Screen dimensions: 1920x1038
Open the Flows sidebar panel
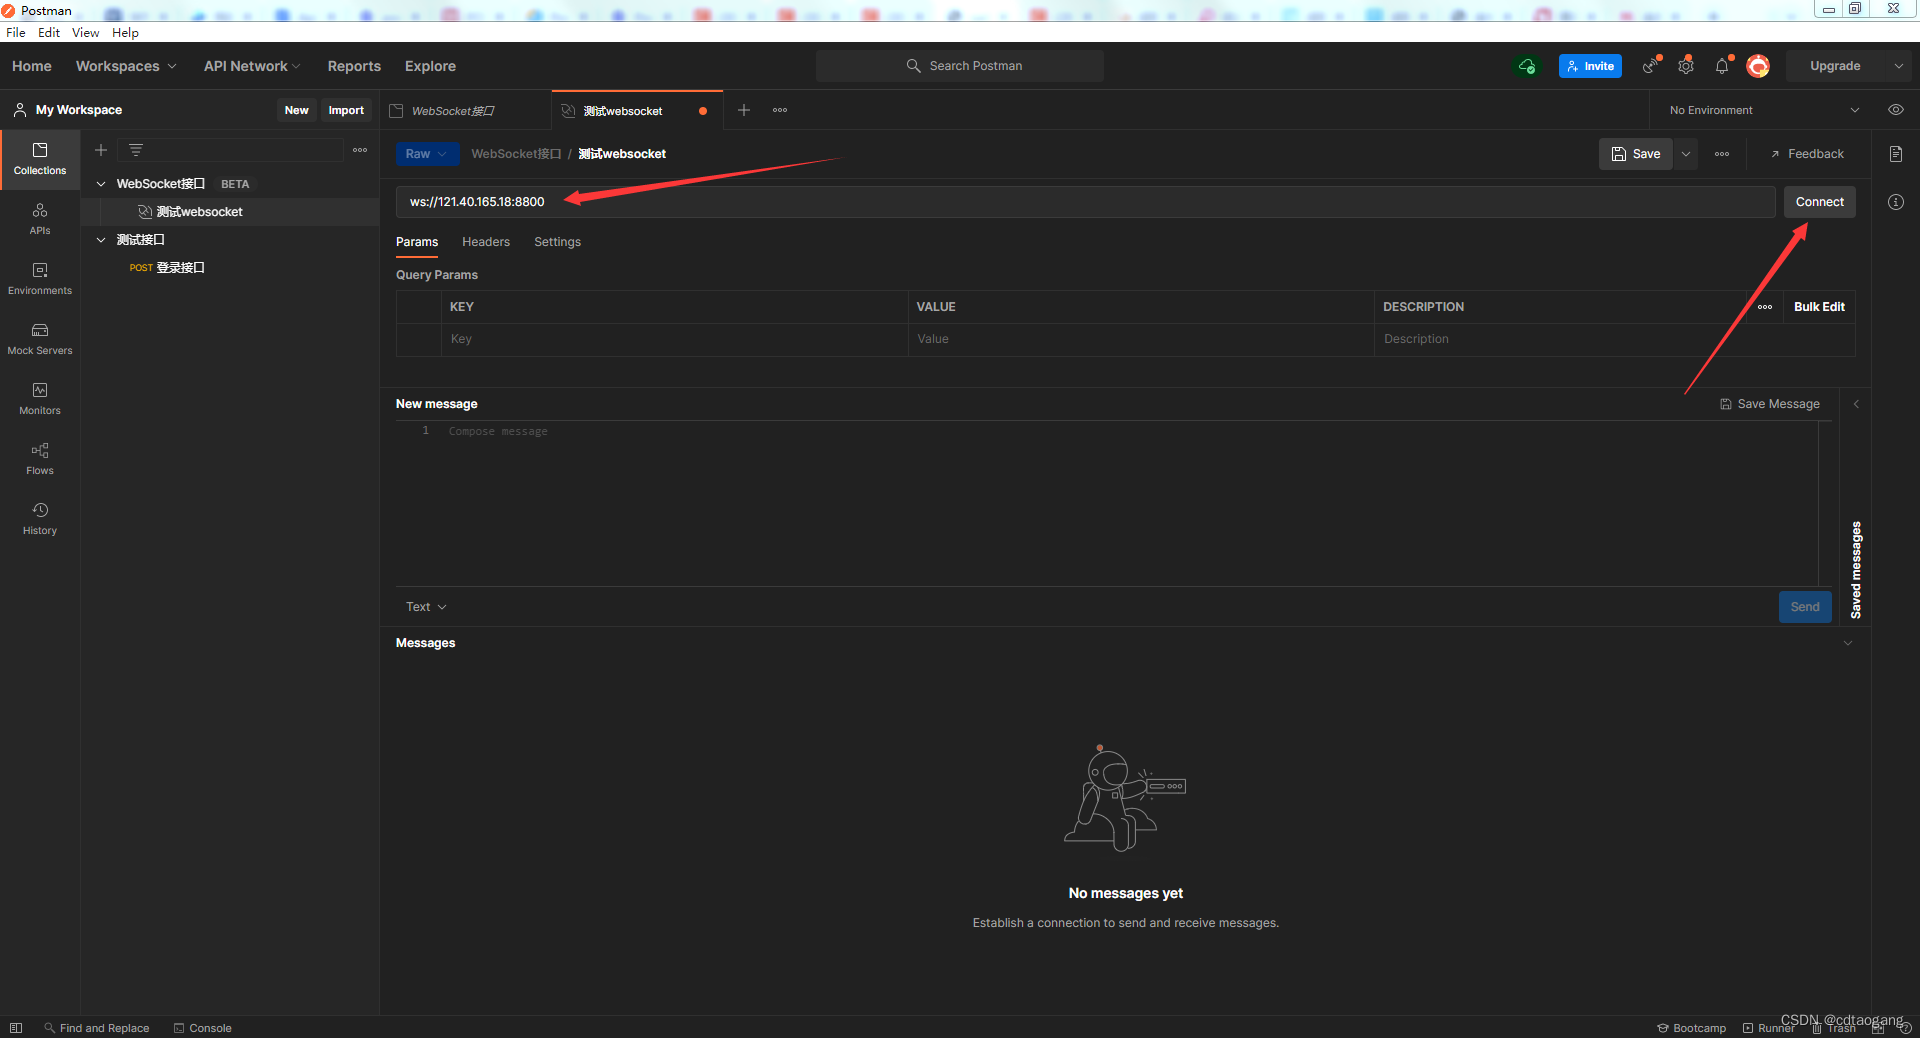click(x=40, y=459)
